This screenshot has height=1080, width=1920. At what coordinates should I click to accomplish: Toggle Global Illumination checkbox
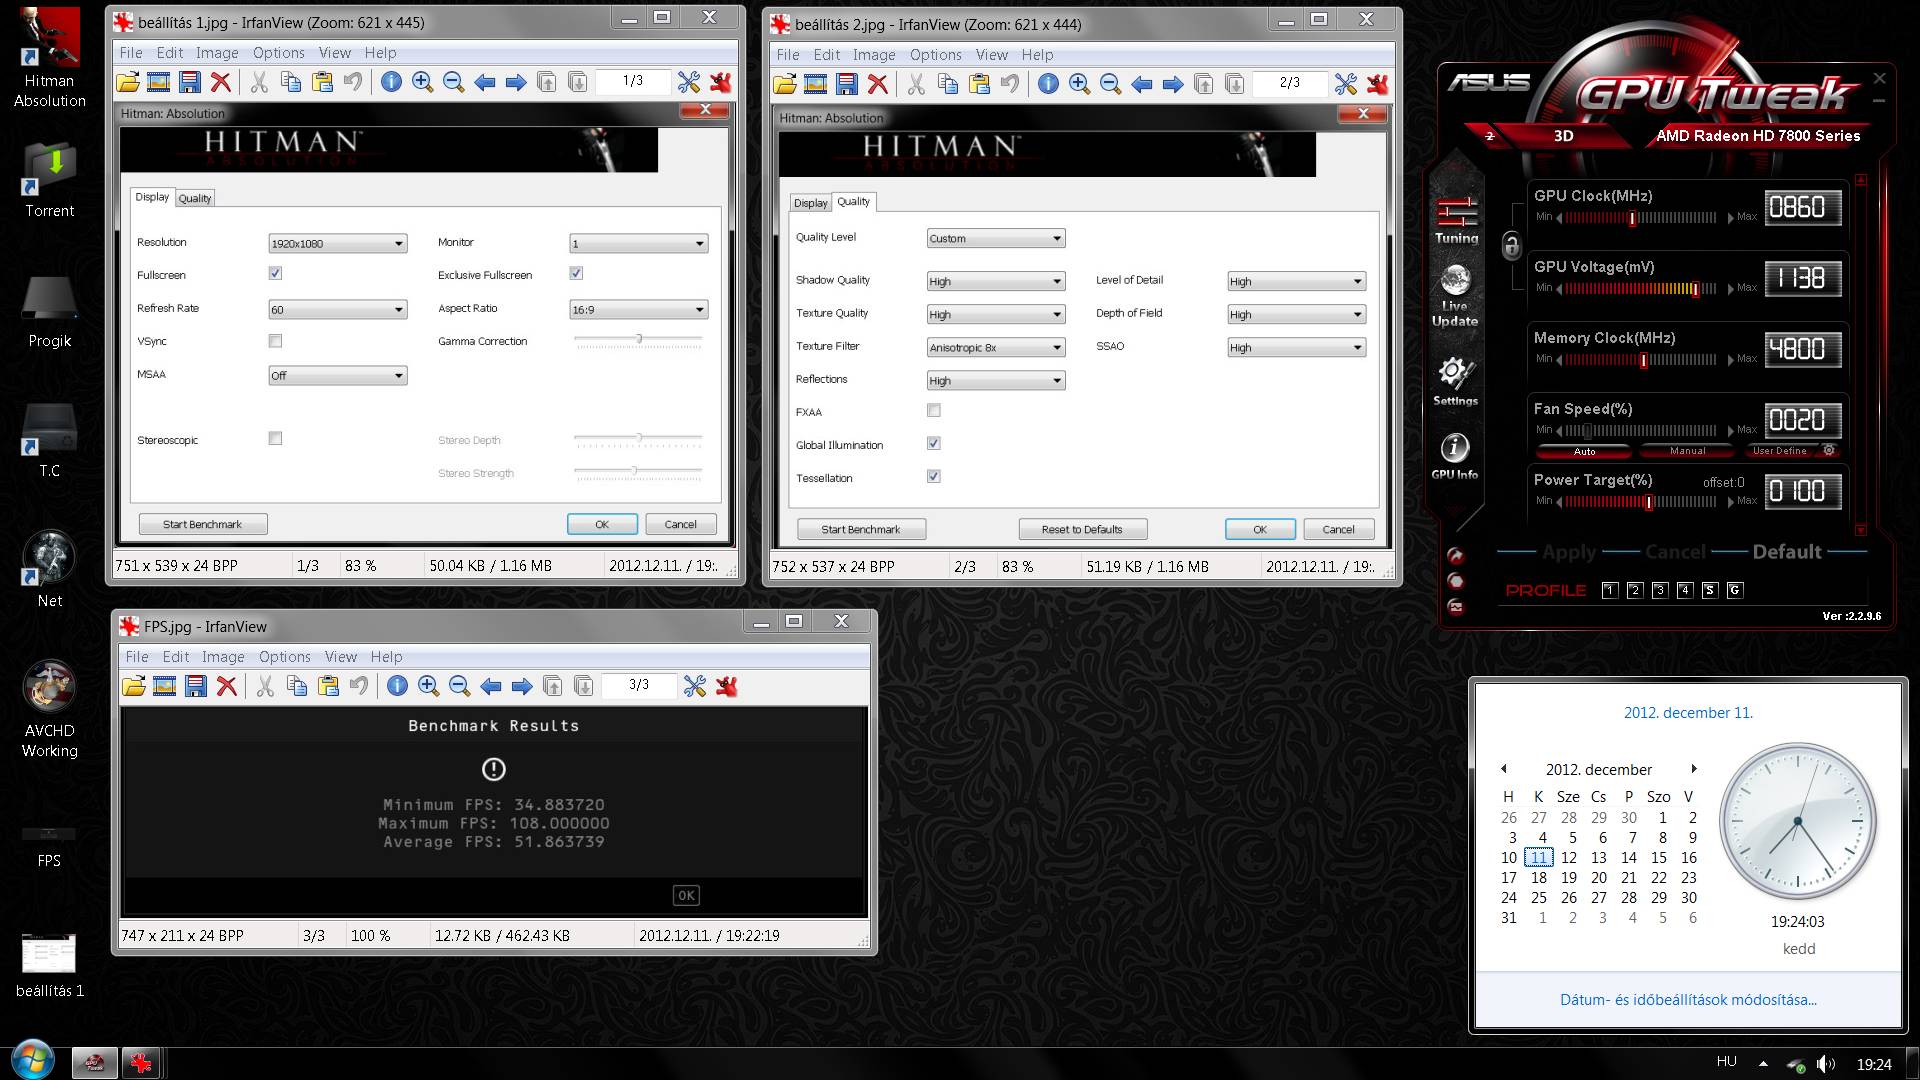[934, 443]
